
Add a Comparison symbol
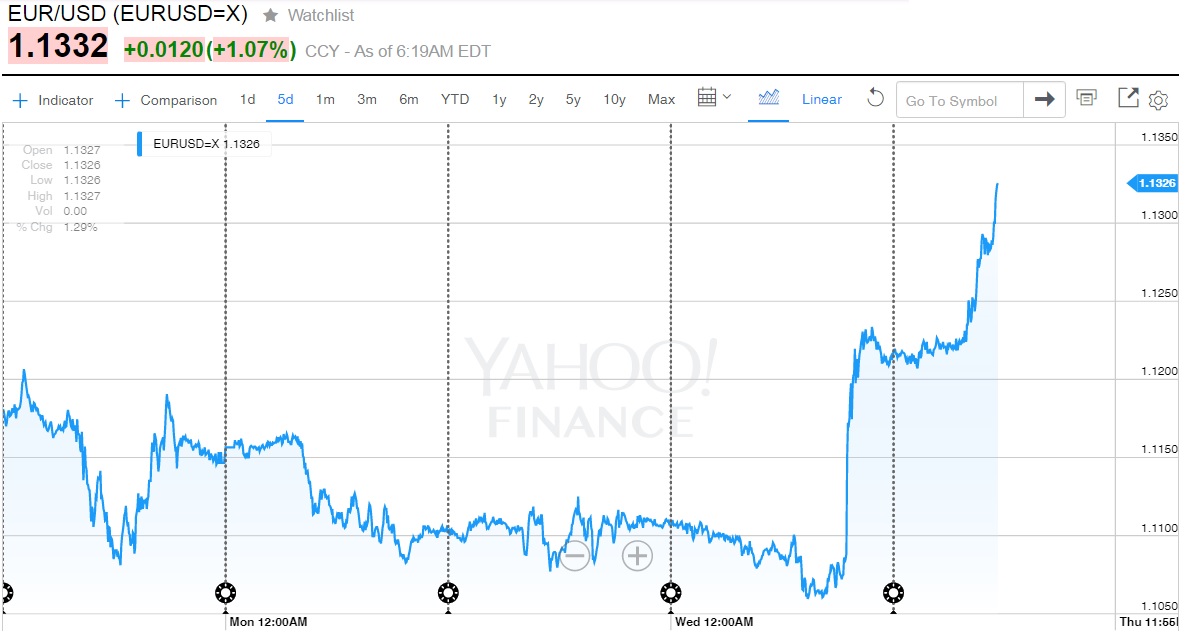[x=166, y=100]
